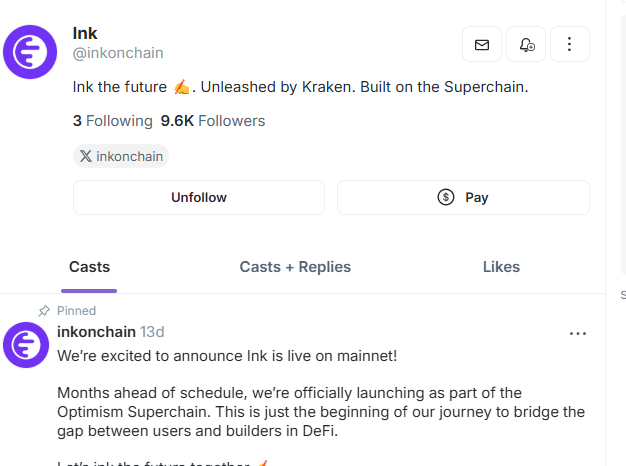
Task: Click the Ink profile avatar
Action: point(30,52)
